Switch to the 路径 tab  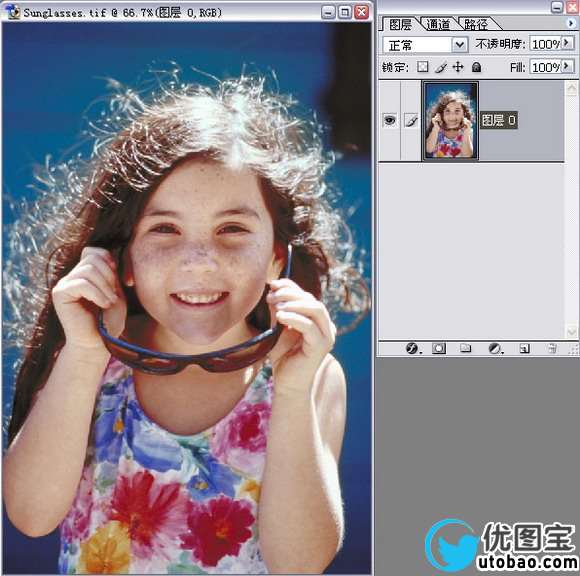pos(476,24)
